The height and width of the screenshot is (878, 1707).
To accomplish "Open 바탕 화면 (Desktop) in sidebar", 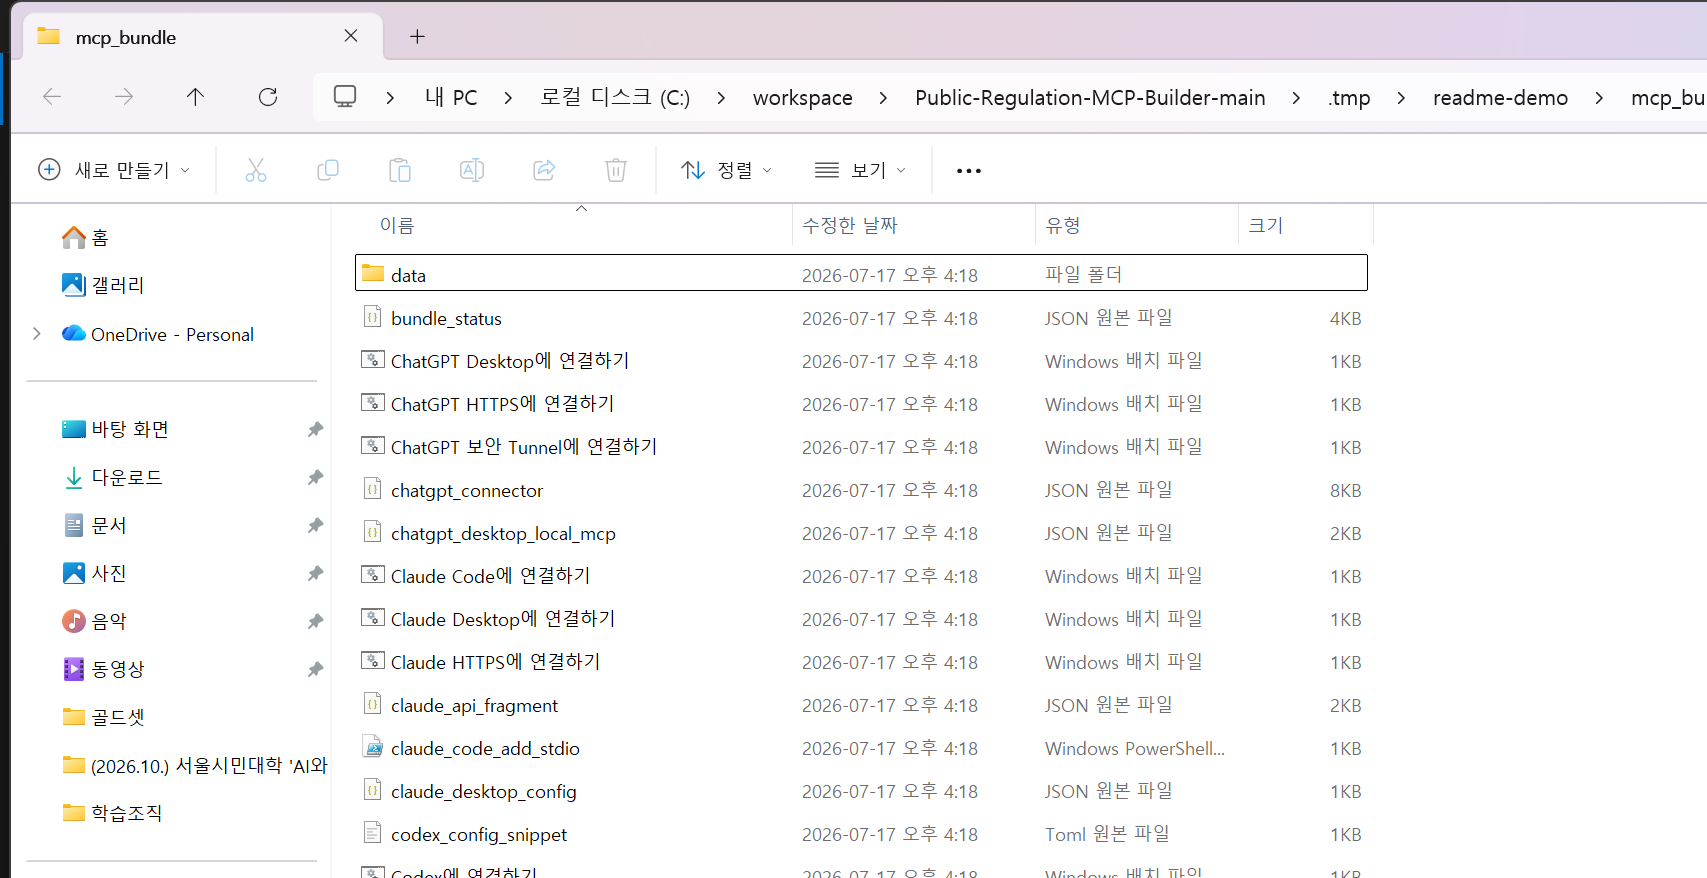I will click(115, 429).
